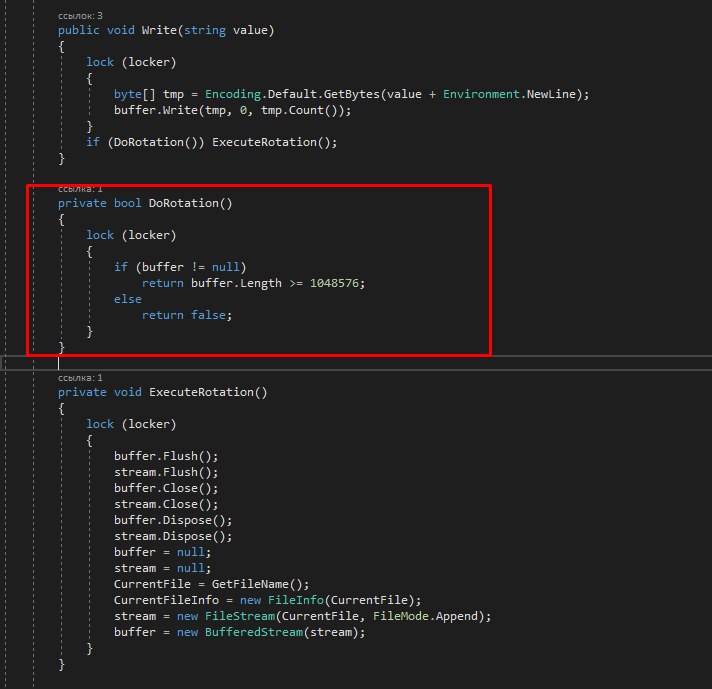Click the stream.Close(); line

[x=166, y=504]
